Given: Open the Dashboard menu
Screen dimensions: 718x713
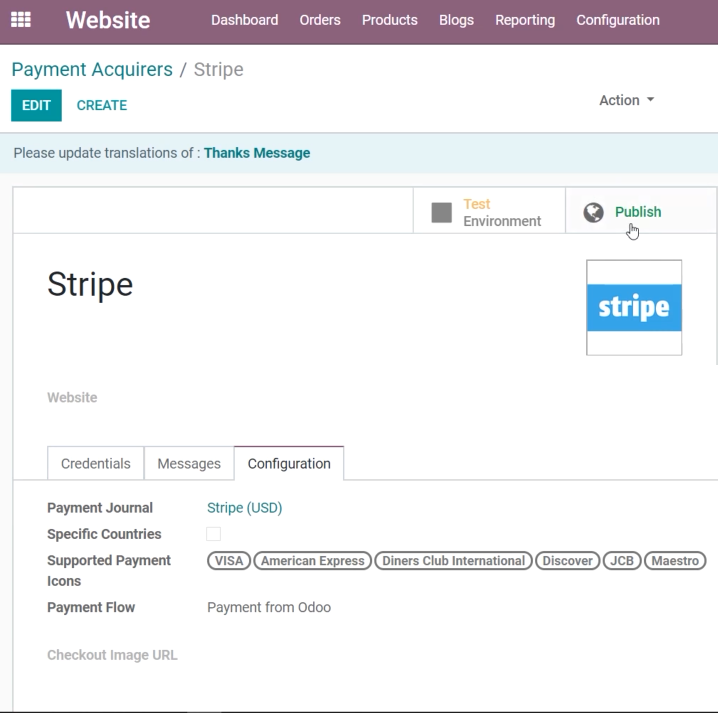Looking at the screenshot, I should [x=245, y=20].
